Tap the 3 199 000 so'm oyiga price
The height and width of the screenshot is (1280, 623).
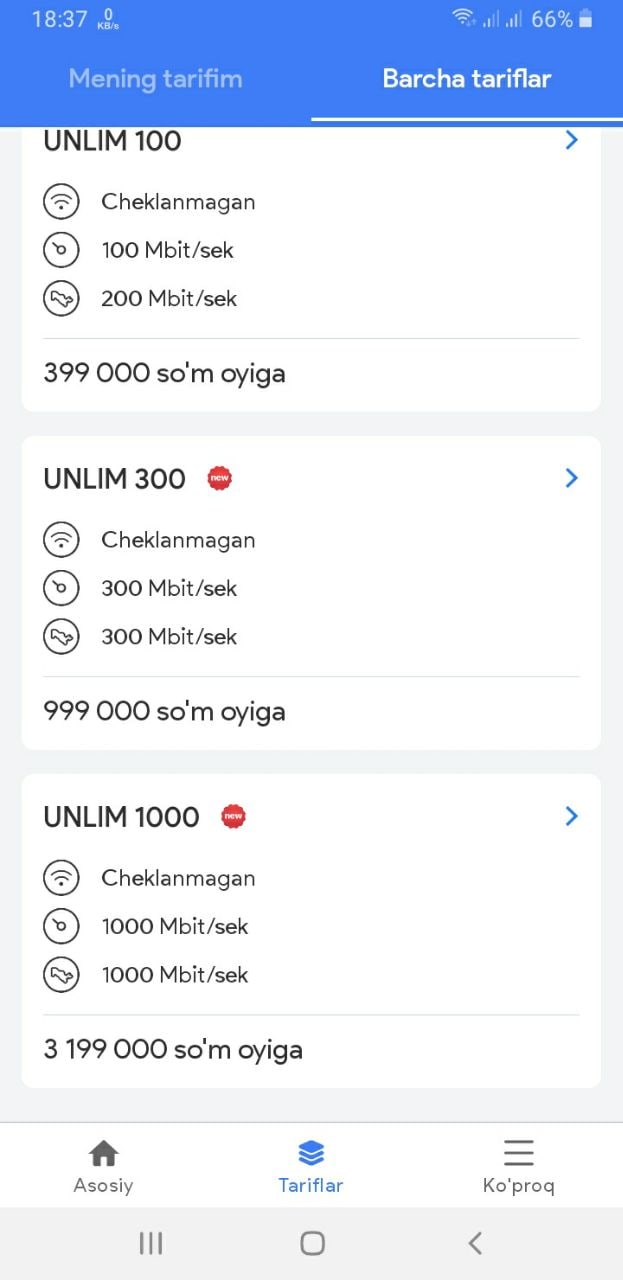click(x=173, y=1049)
